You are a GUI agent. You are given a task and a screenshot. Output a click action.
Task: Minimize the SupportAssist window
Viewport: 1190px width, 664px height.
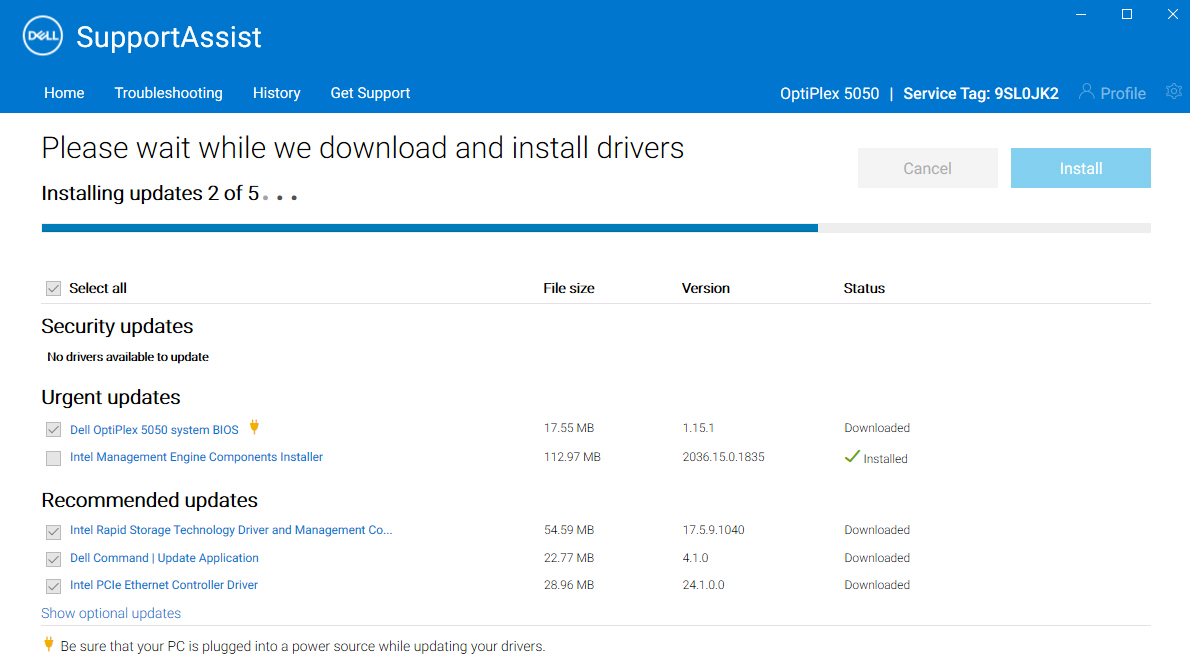(x=1081, y=14)
